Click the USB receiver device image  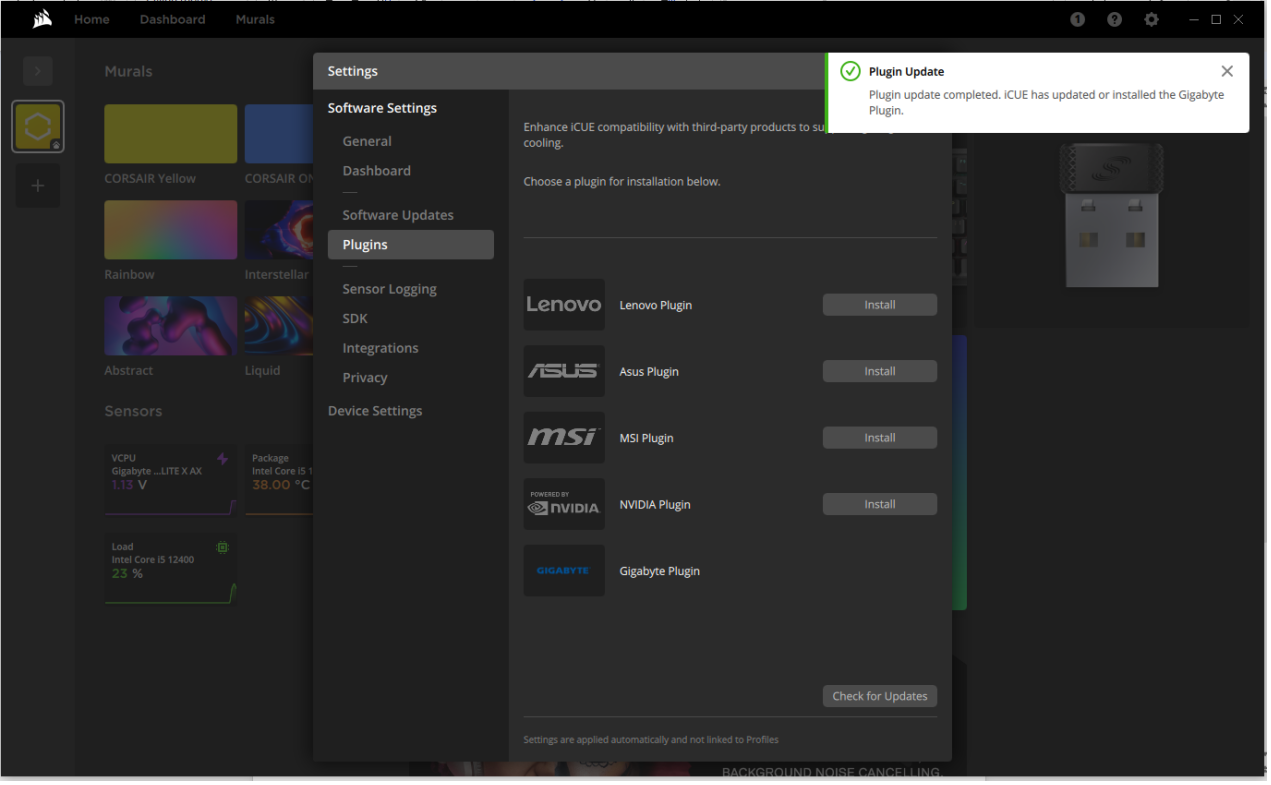pos(1112,214)
